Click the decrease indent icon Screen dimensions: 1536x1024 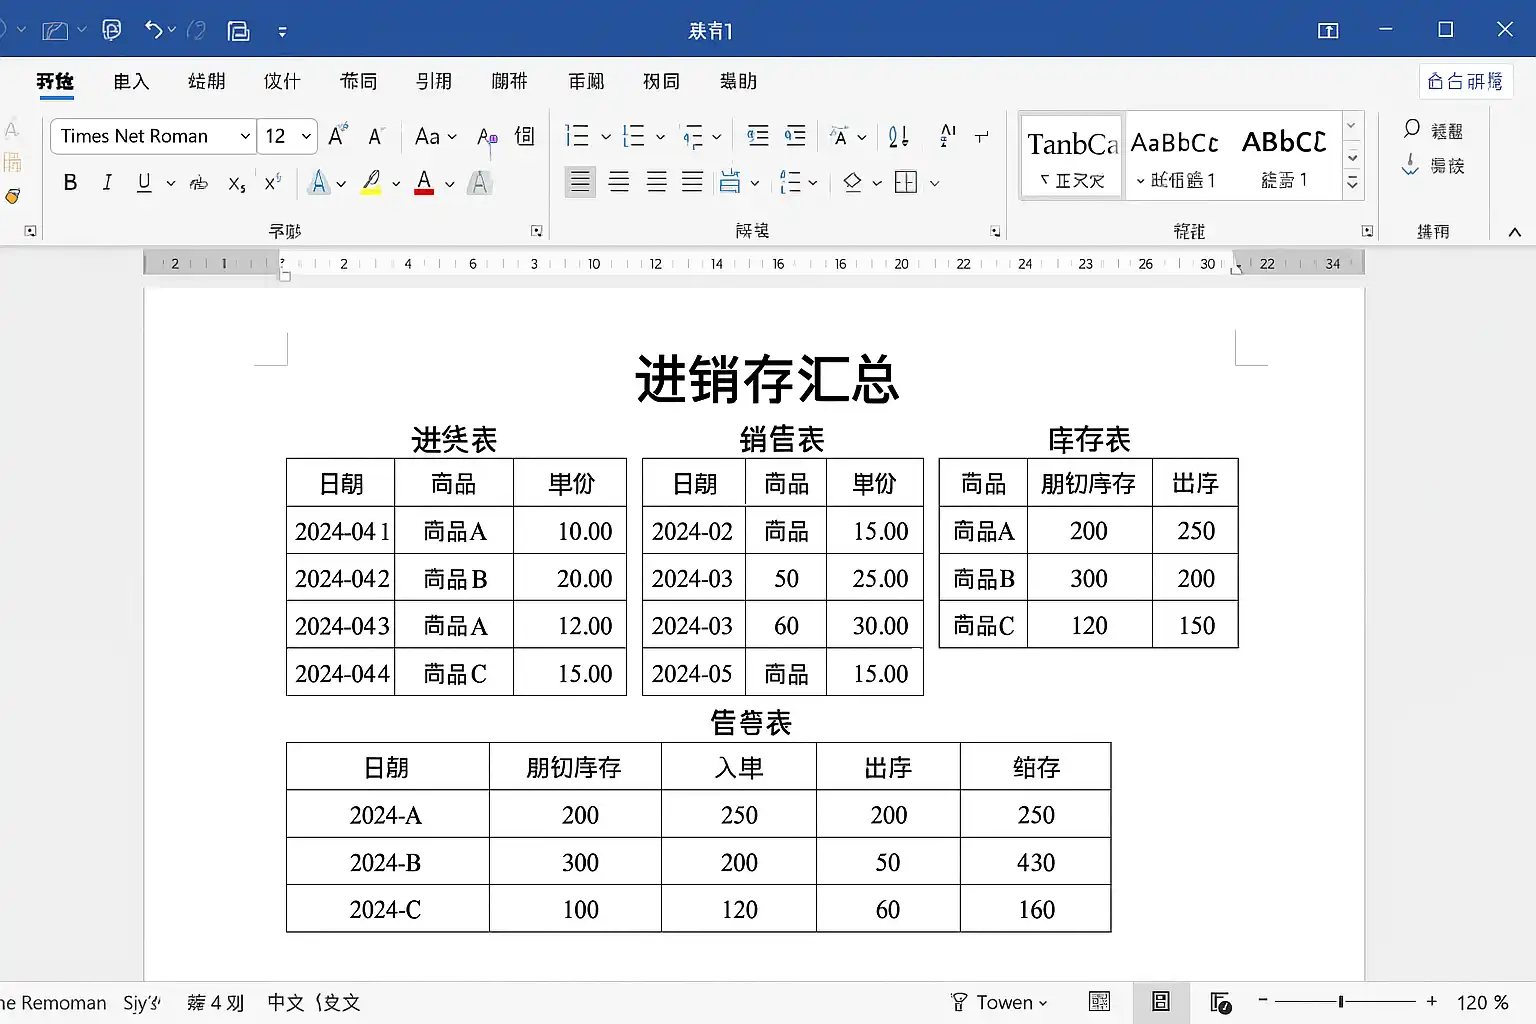tap(758, 136)
